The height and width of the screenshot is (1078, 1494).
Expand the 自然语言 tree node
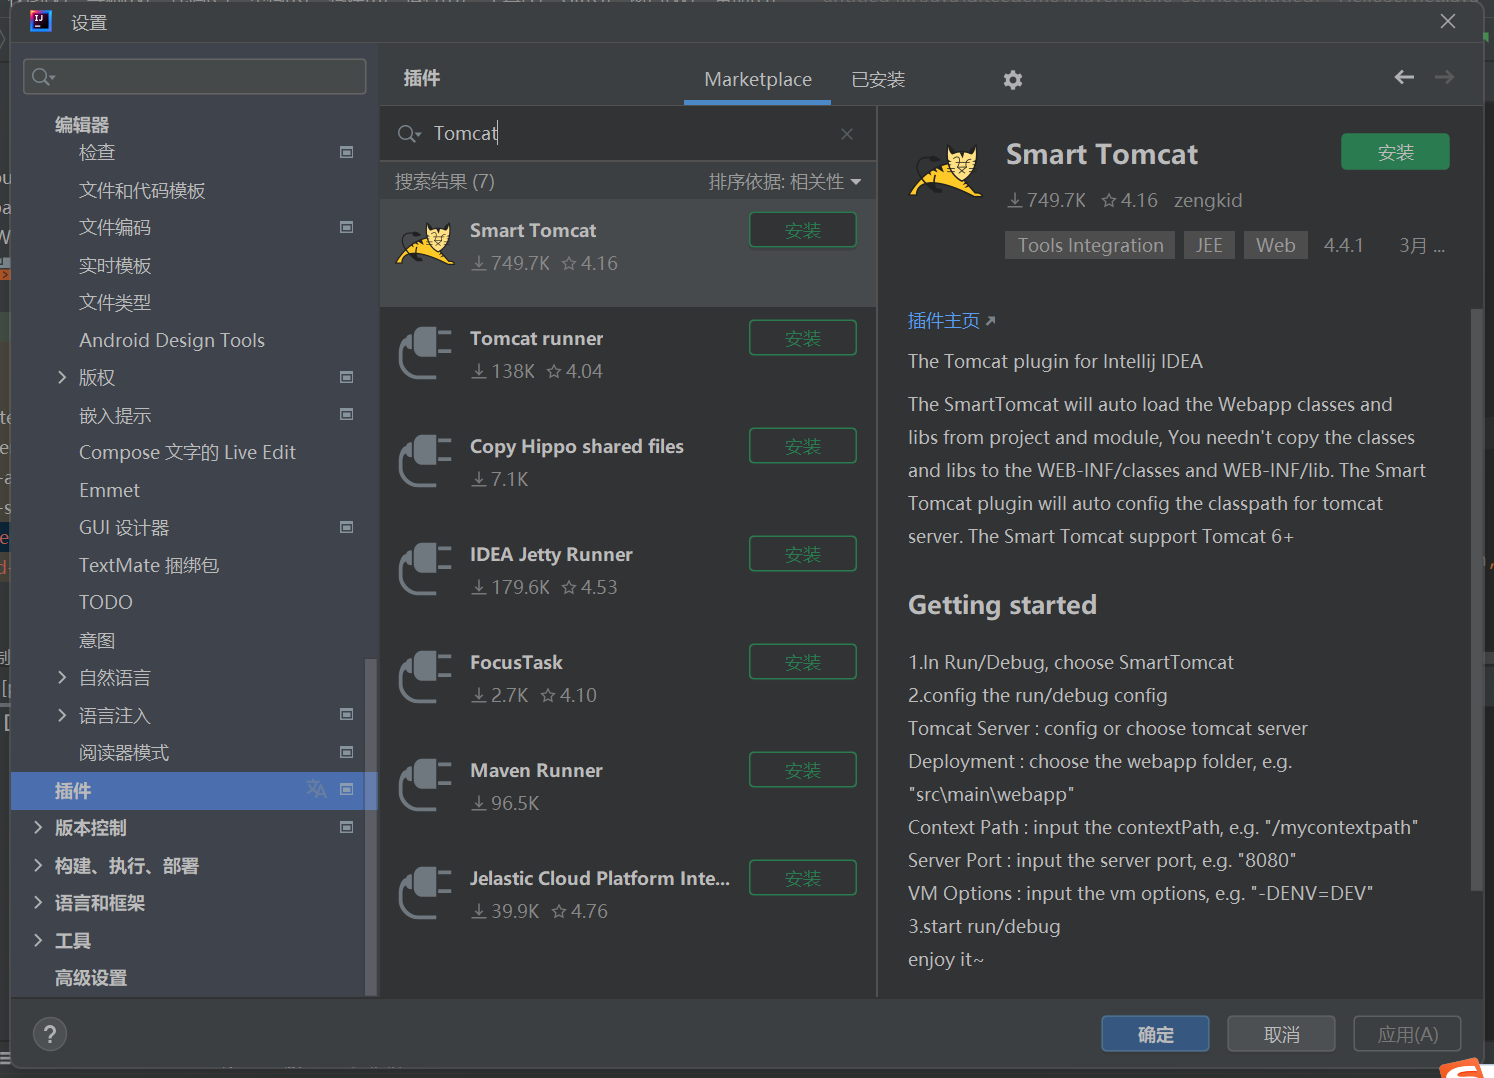coord(62,677)
